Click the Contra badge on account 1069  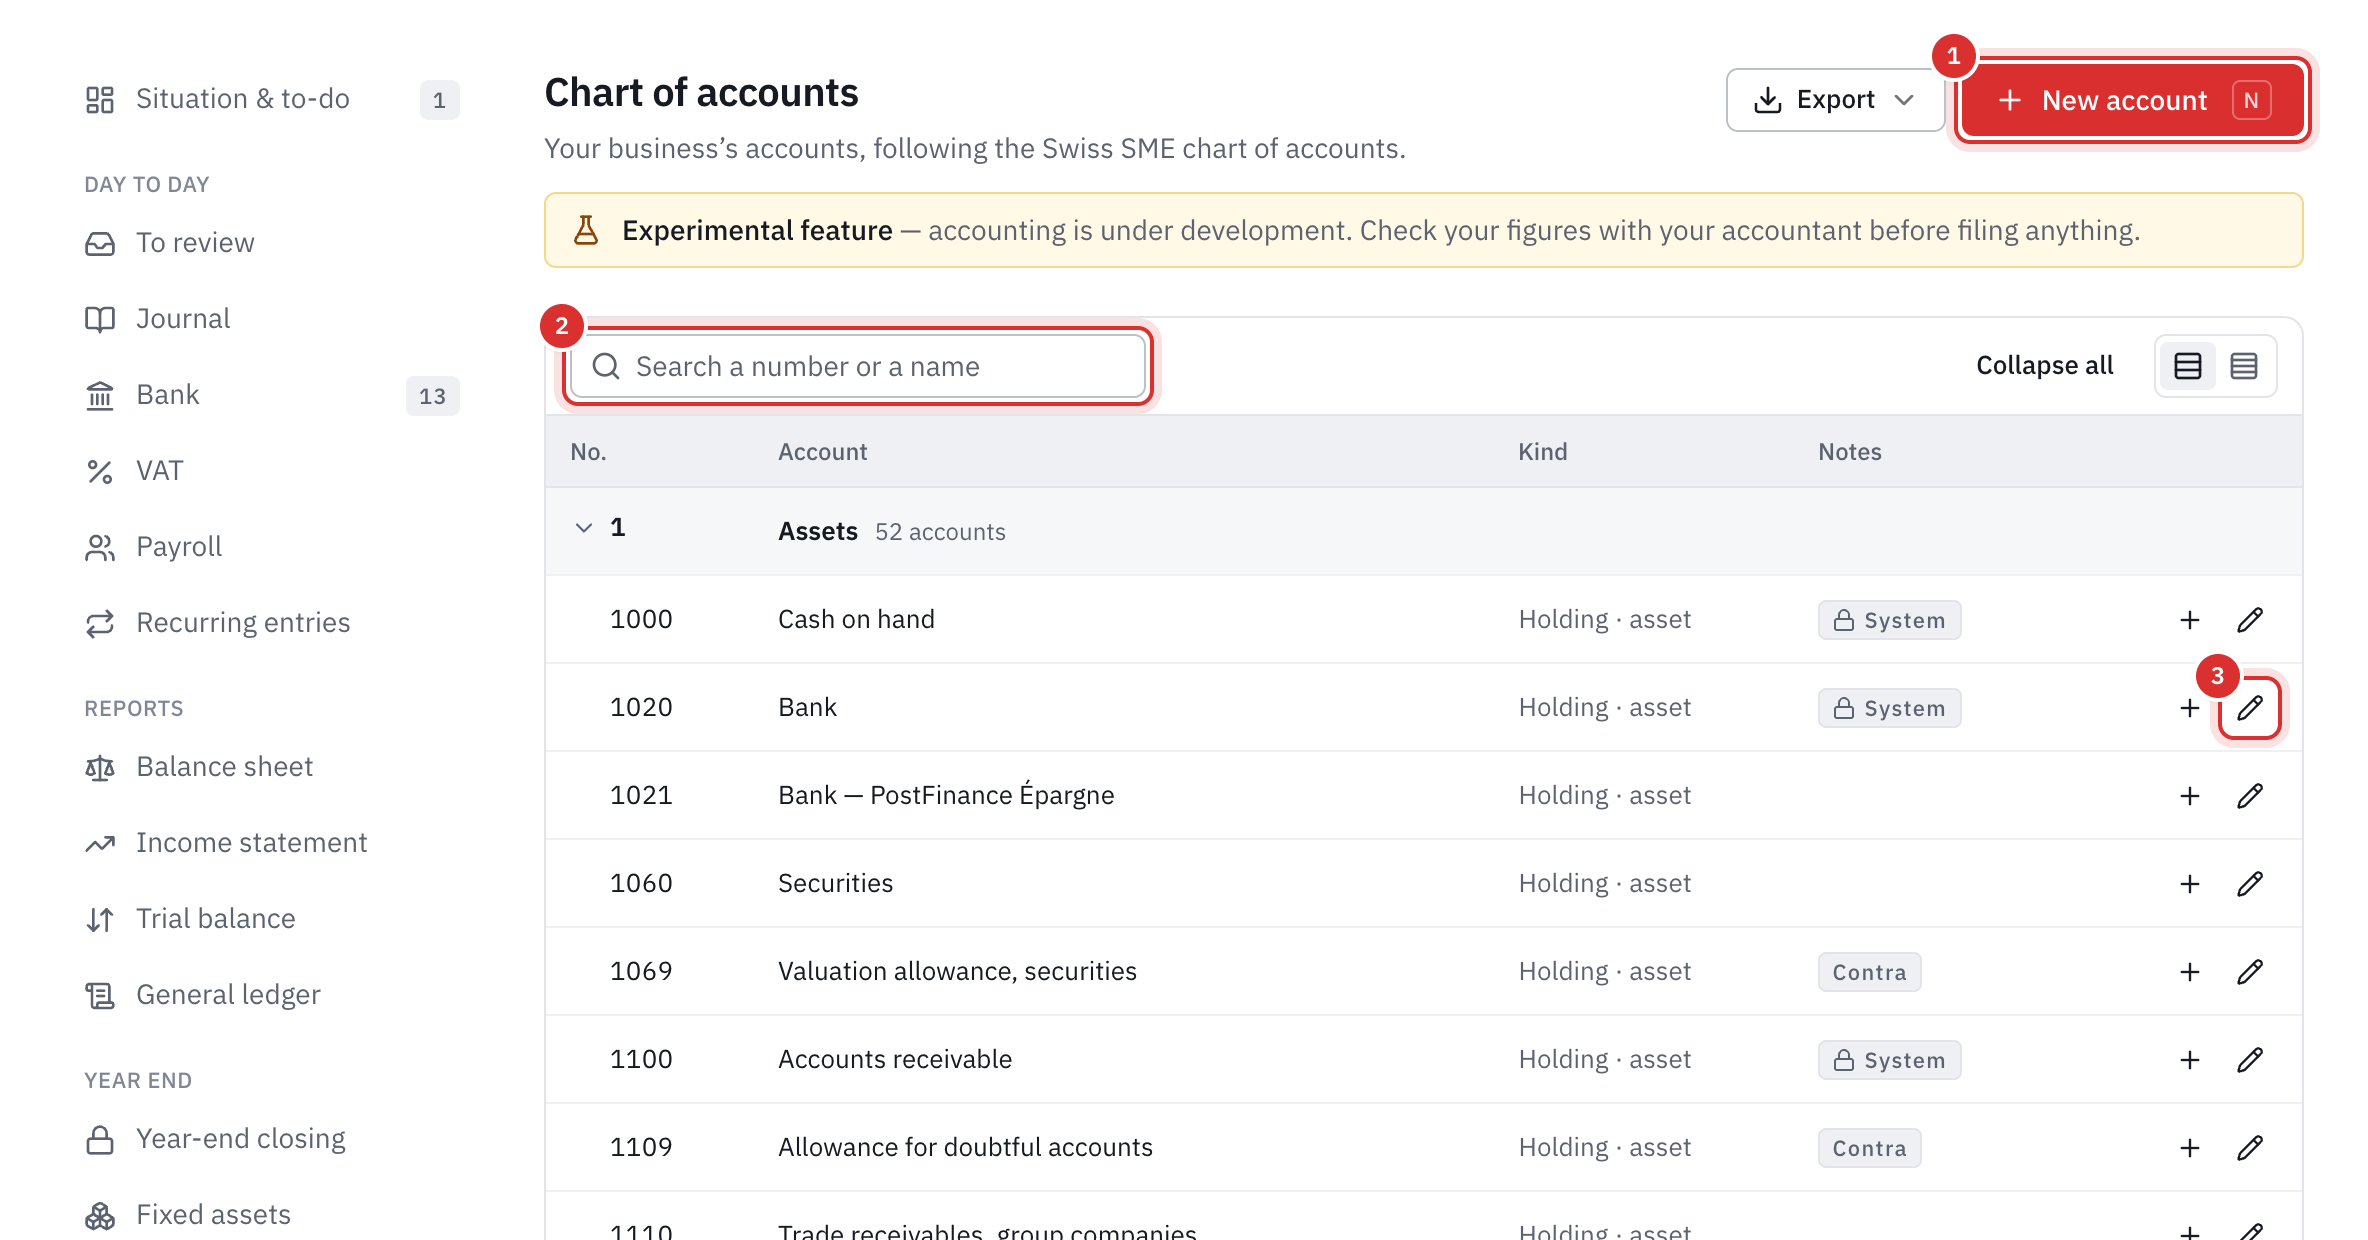[x=1869, y=972]
